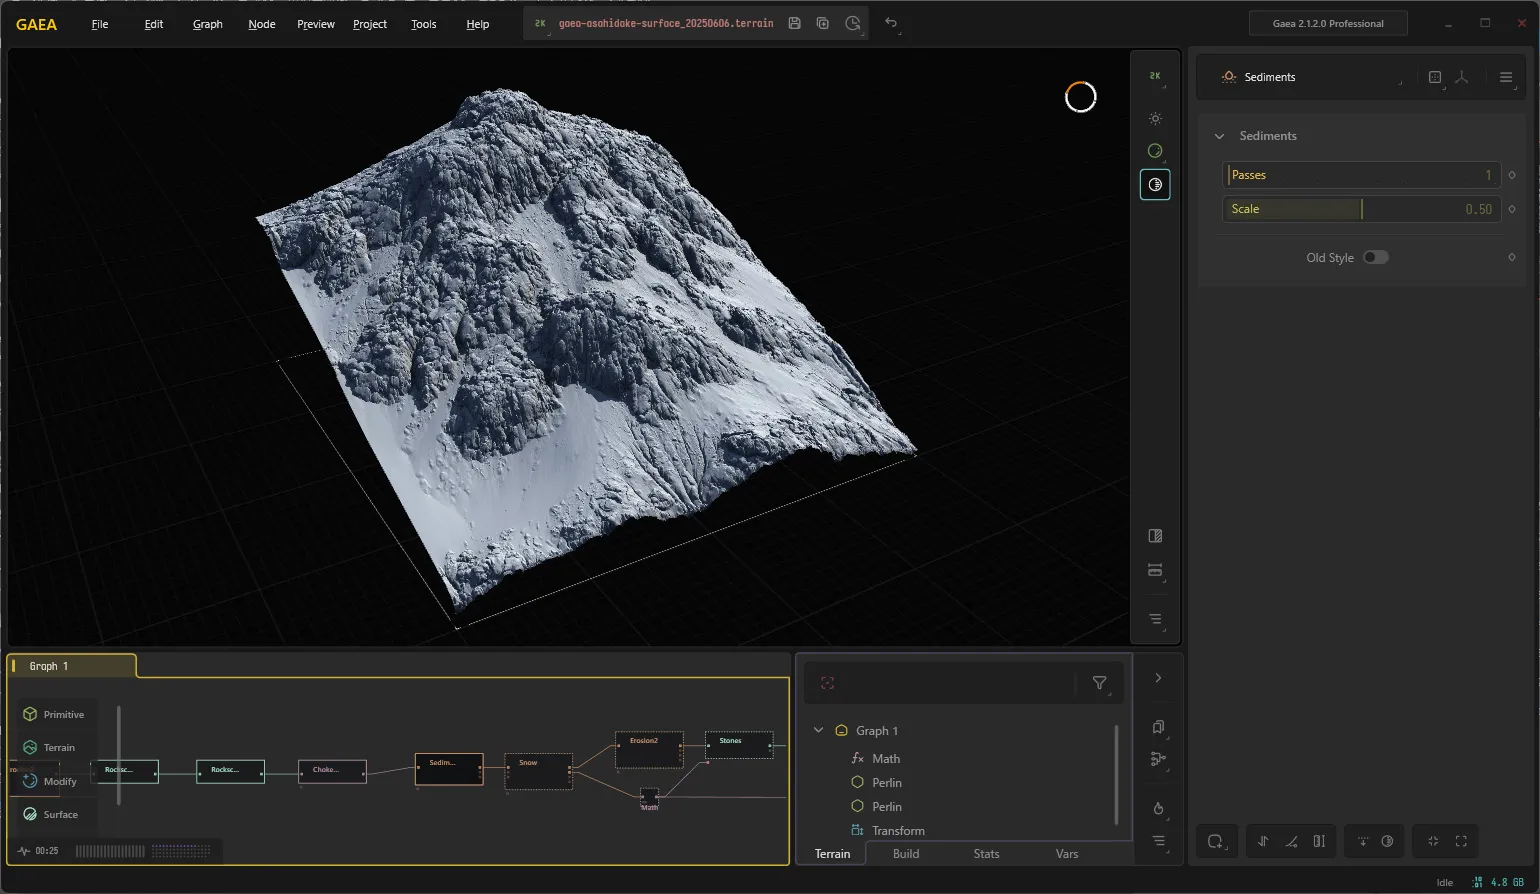Click the save file icon in title bar

click(x=794, y=23)
